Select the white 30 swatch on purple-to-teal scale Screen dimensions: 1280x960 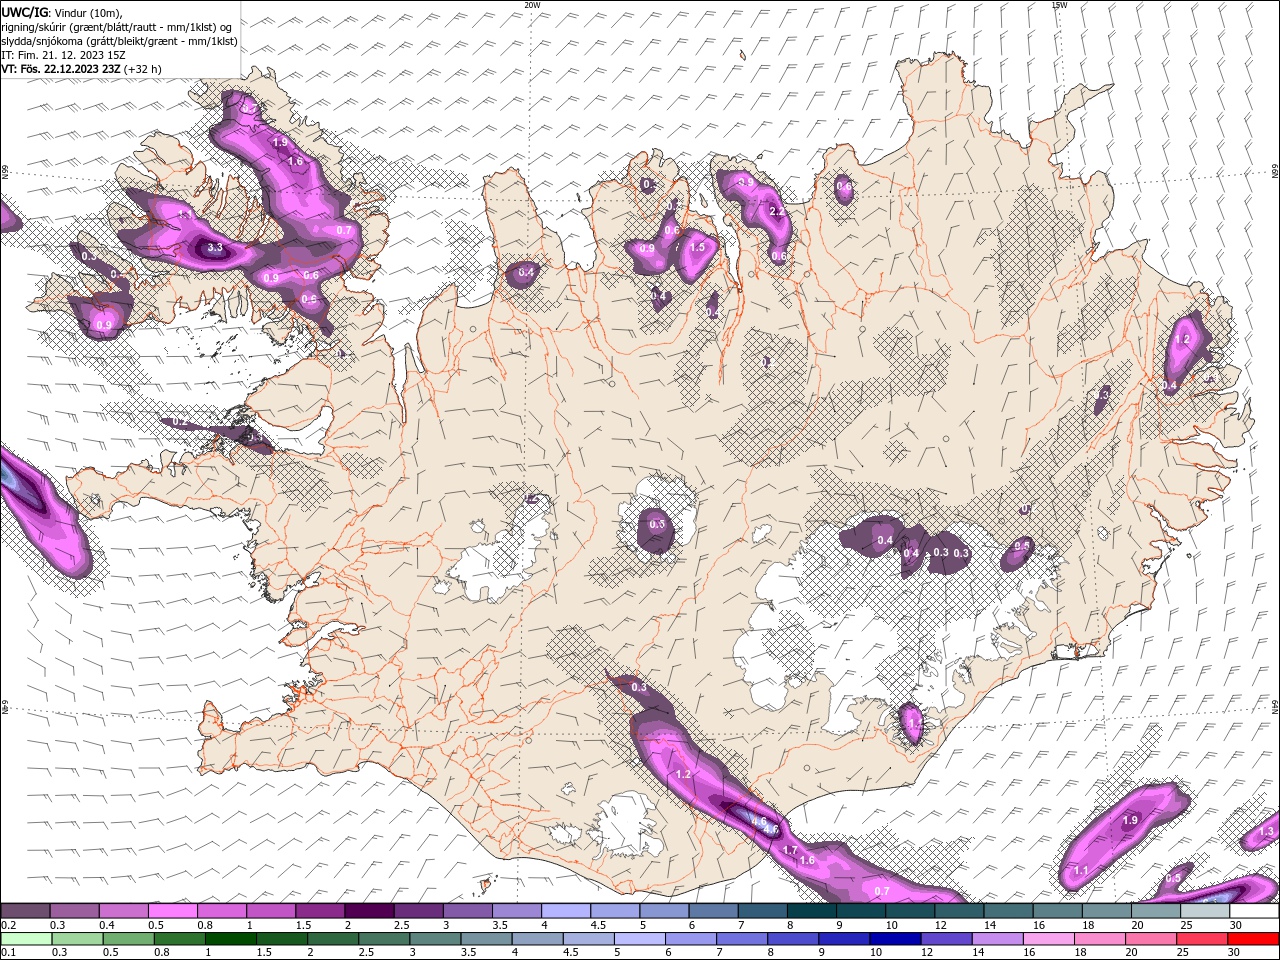click(x=1255, y=911)
